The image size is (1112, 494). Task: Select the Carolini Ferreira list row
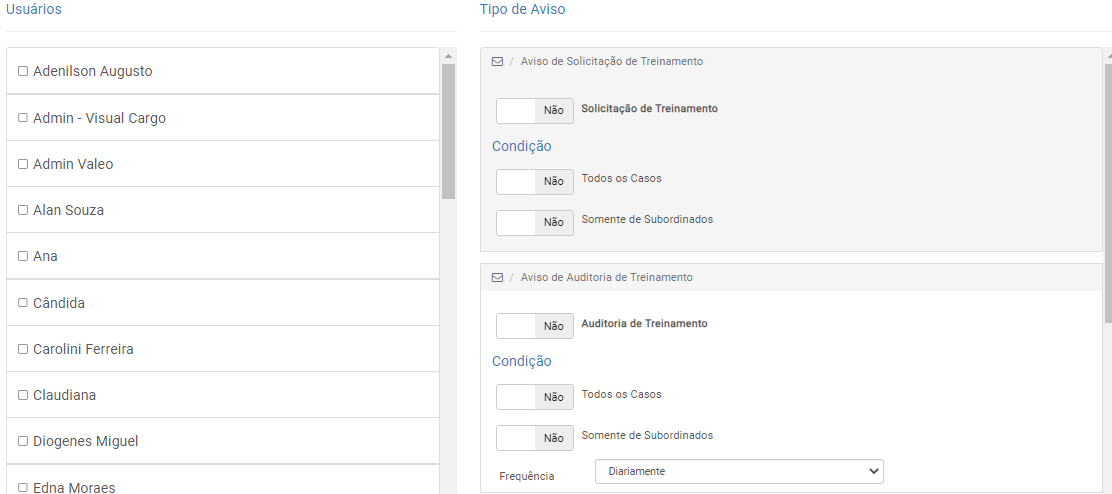(x=223, y=349)
